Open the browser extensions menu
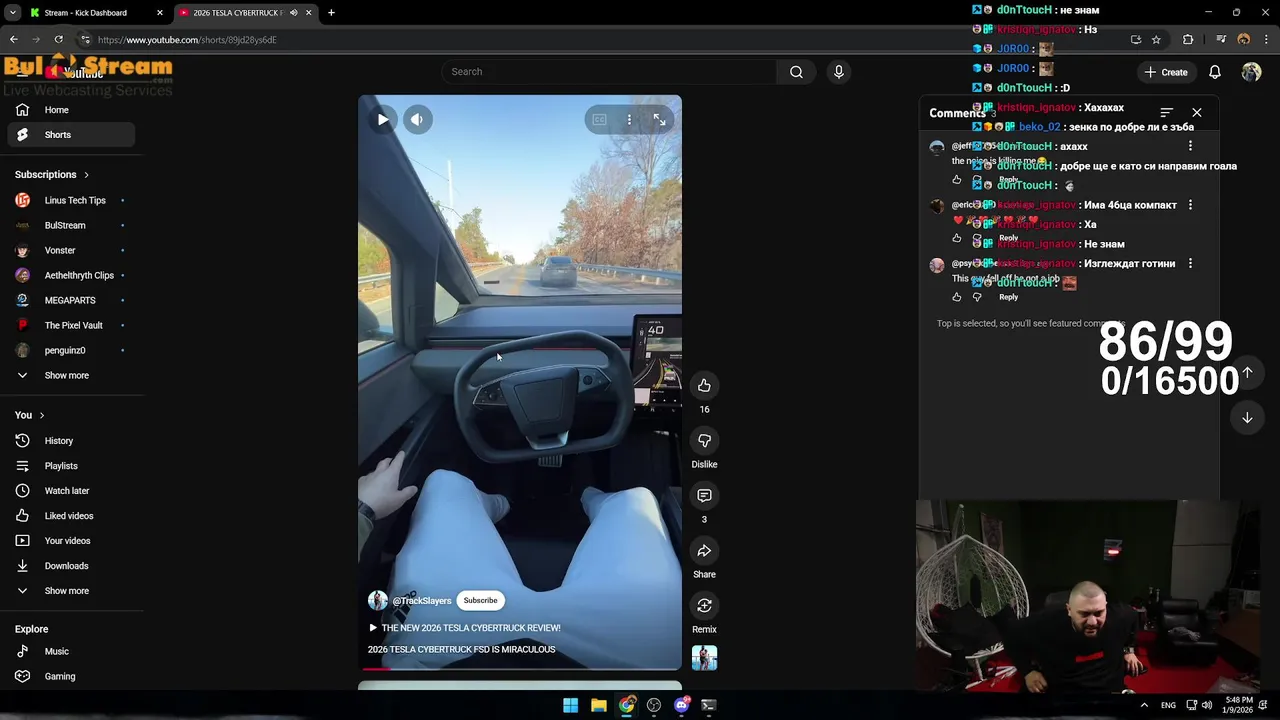This screenshot has width=1280, height=720. (x=1188, y=40)
